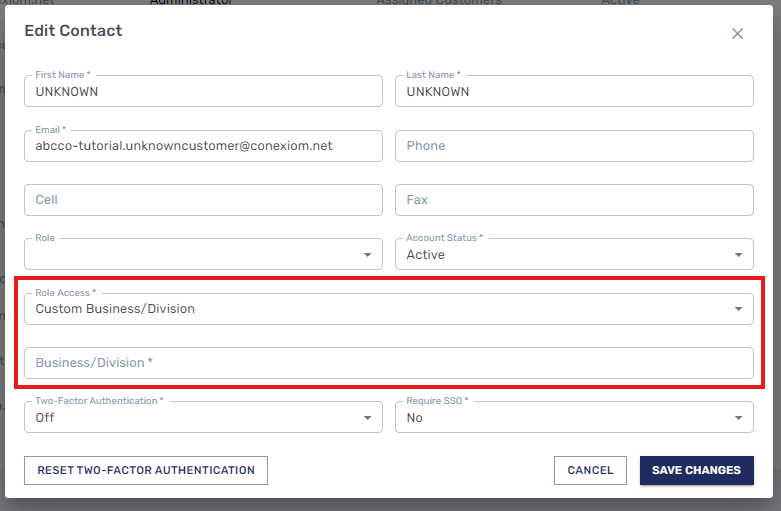The image size is (781, 511).
Task: Open the Account Status dropdown showing Active
Action: (560, 255)
